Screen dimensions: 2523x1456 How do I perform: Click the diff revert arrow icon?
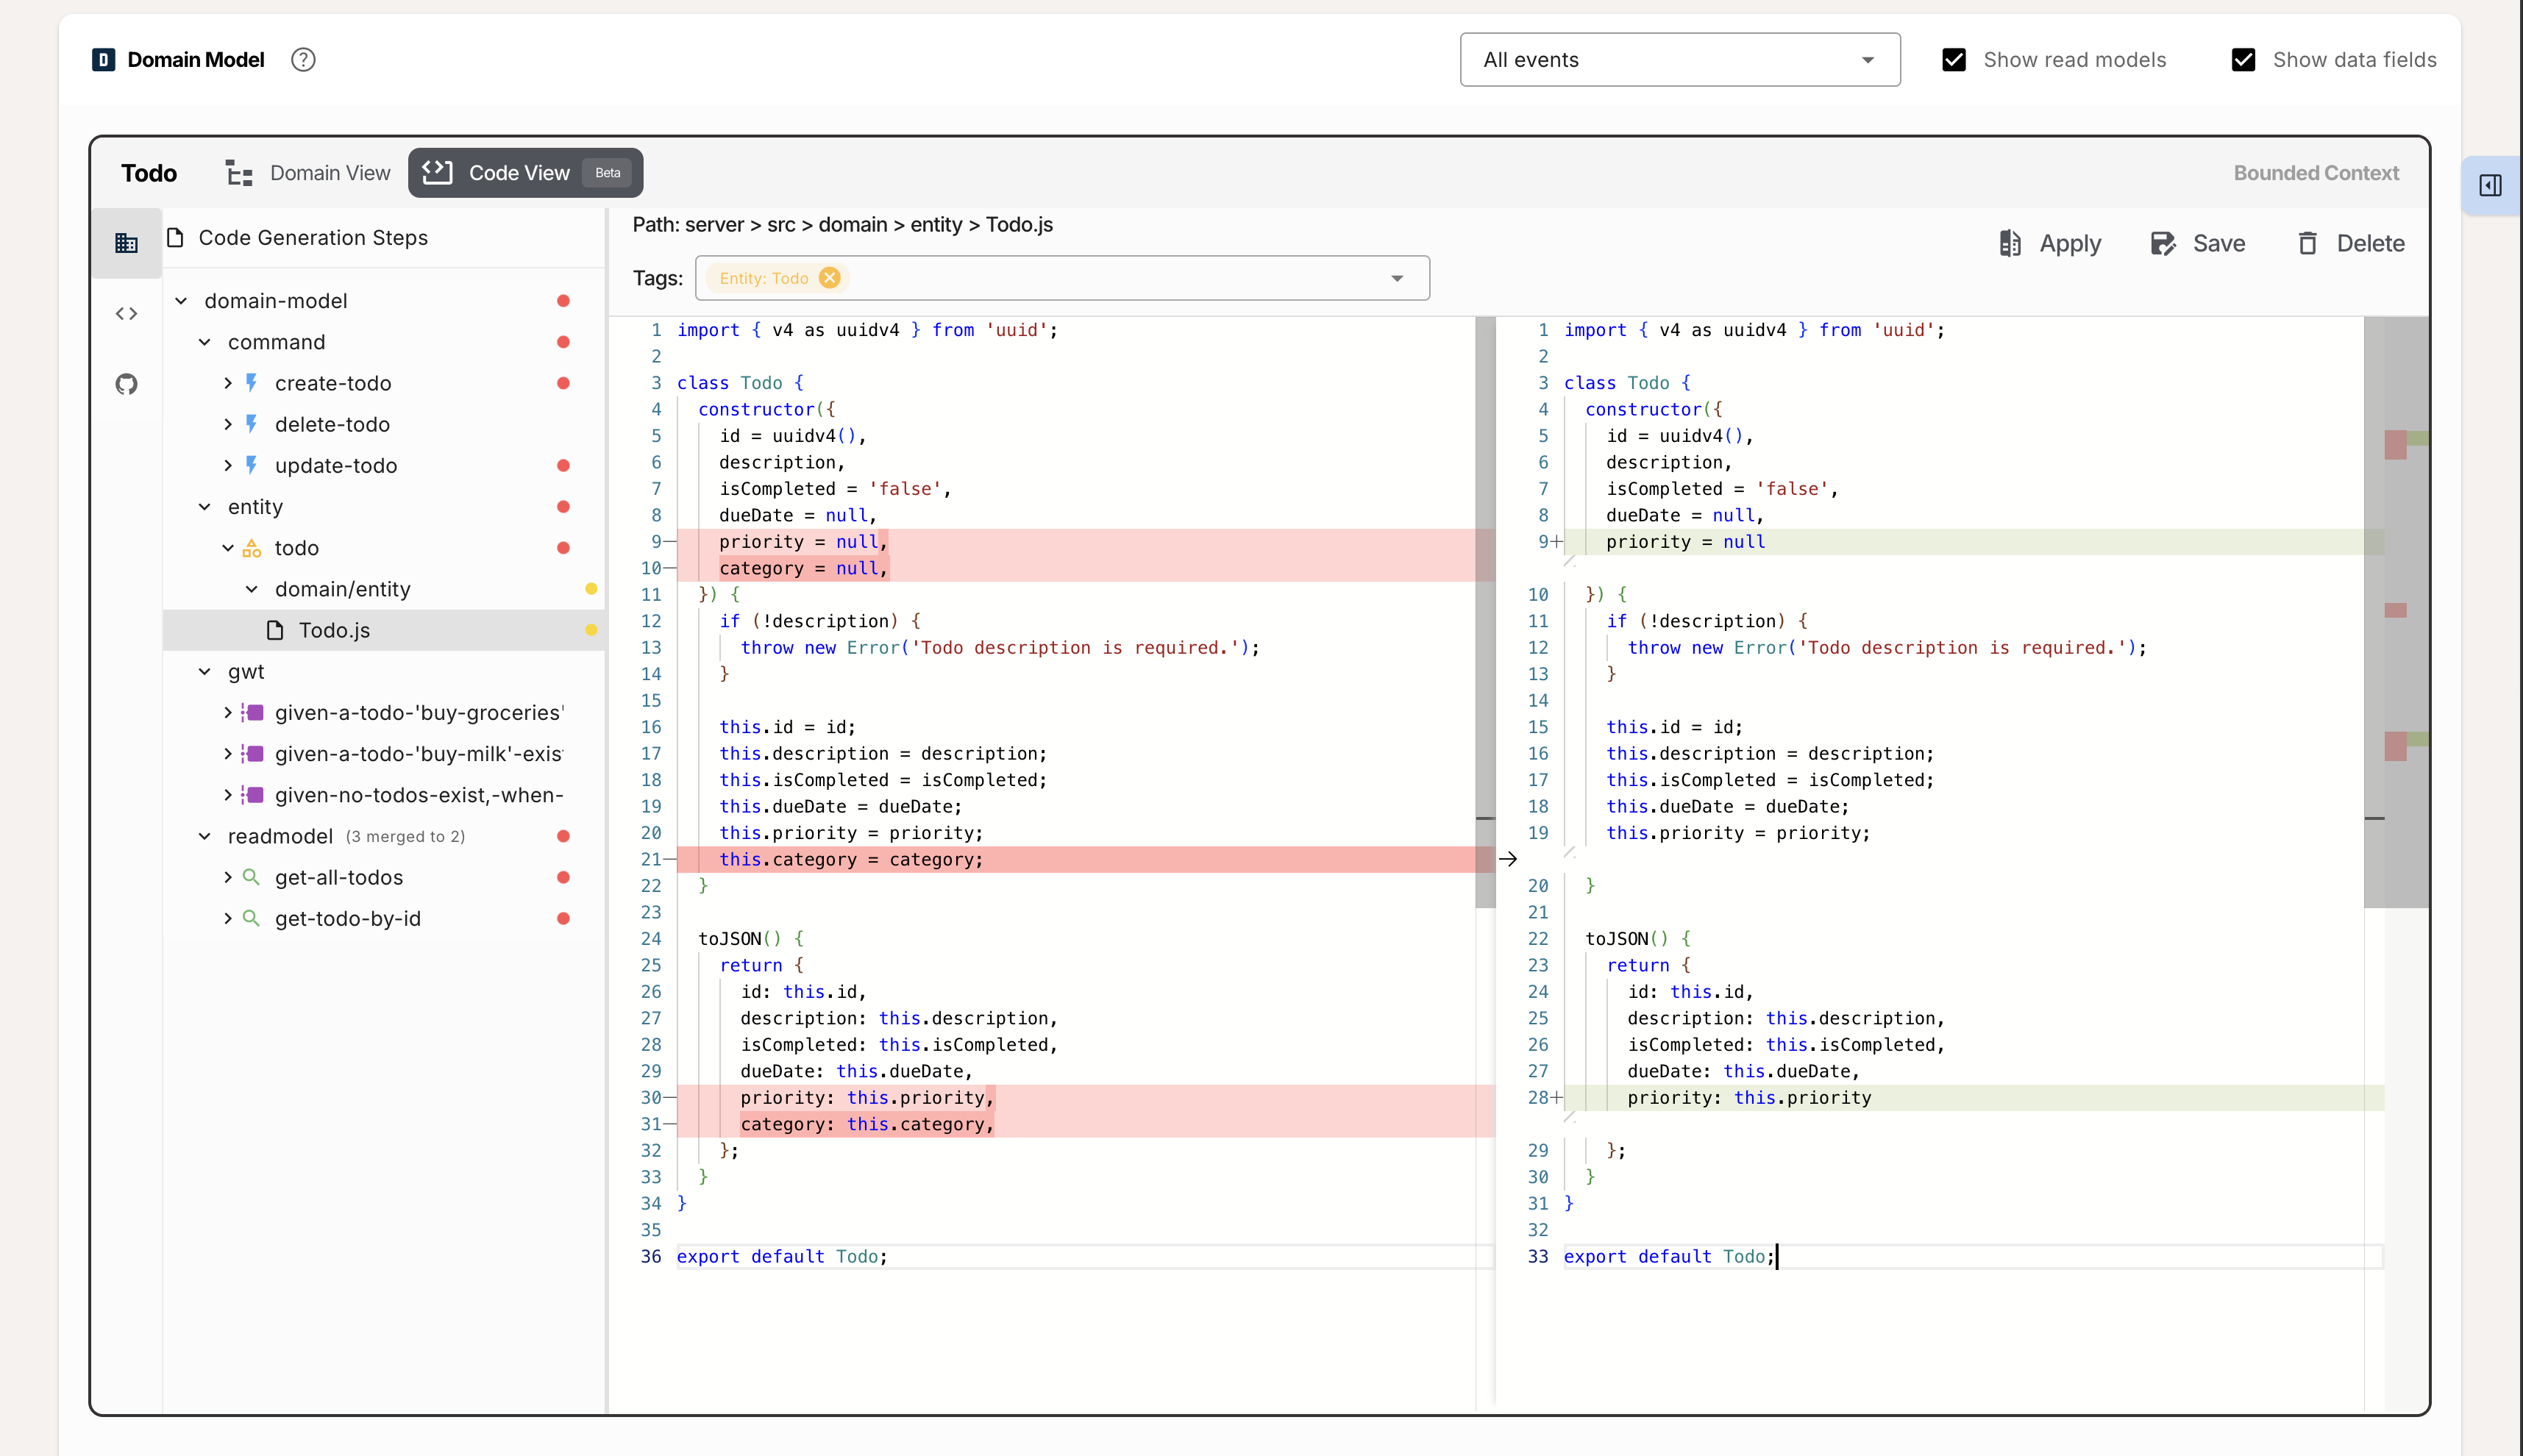pos(1508,859)
